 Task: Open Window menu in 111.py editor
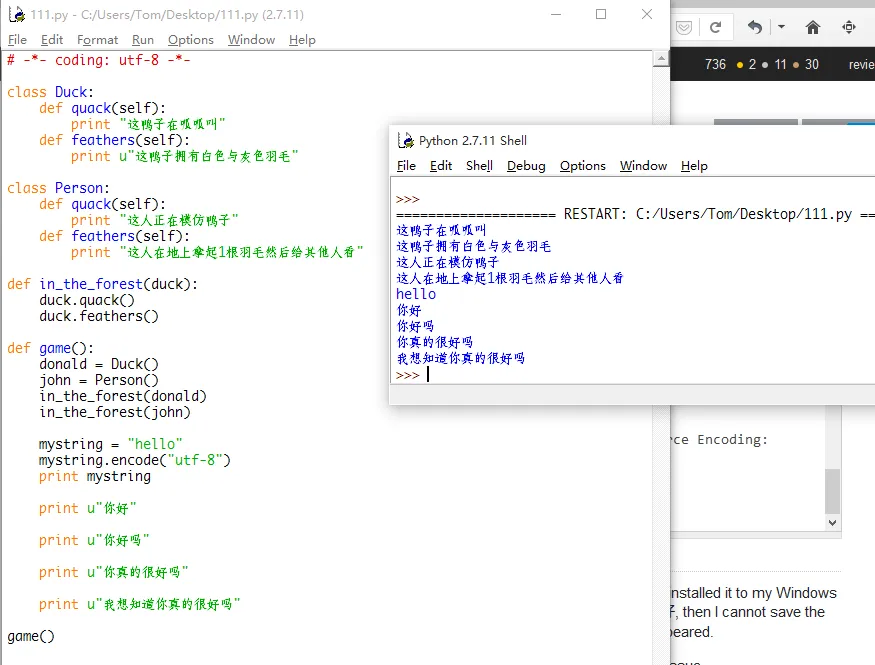[x=251, y=40]
